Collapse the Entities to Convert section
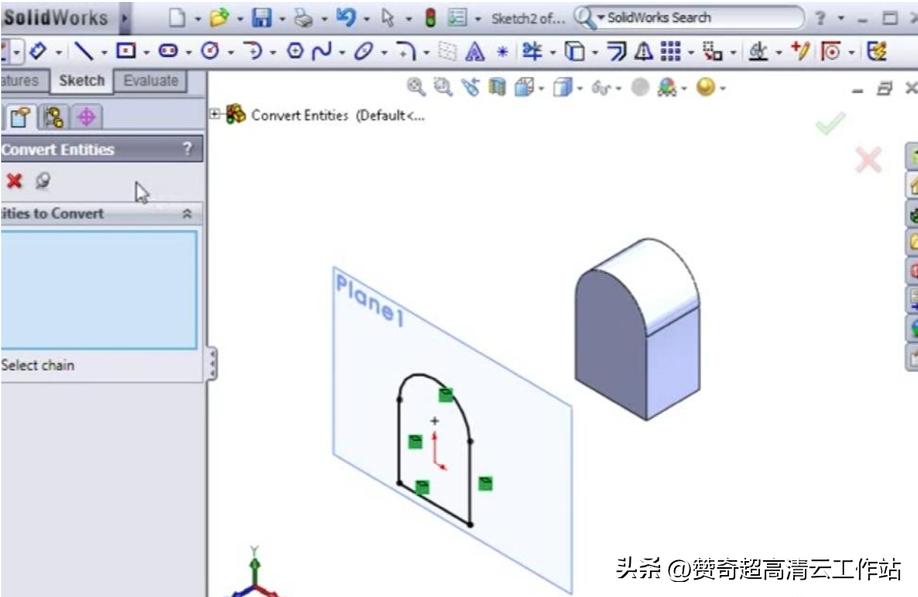This screenshot has height=597, width=918. [x=187, y=214]
